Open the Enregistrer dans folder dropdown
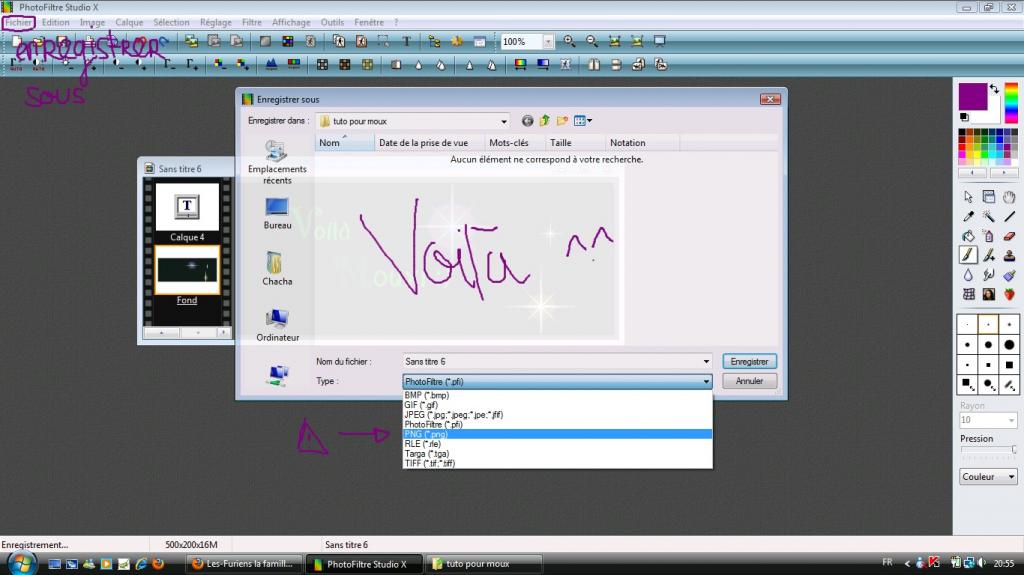Image resolution: width=1024 pixels, height=575 pixels. [504, 122]
